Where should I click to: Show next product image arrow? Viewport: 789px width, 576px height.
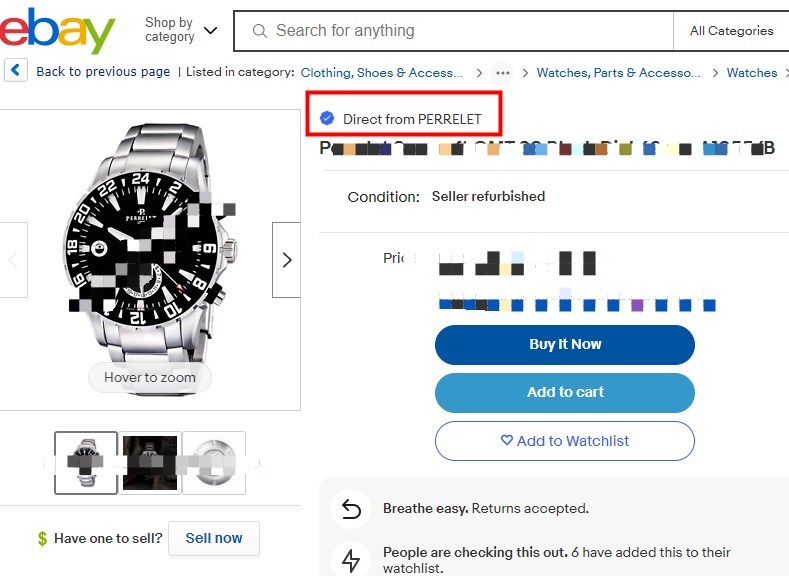tap(287, 260)
